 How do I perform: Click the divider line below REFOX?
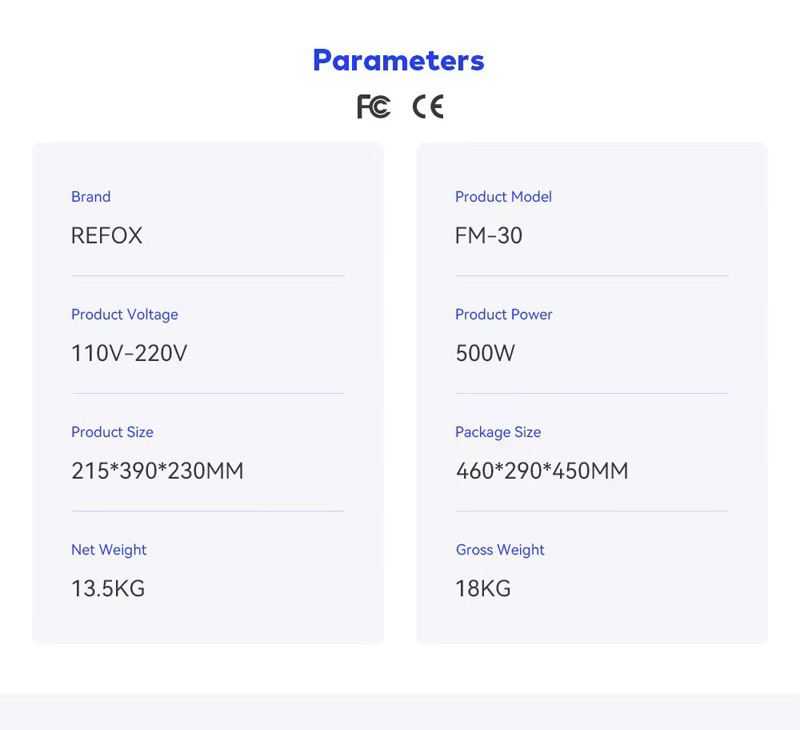208,276
